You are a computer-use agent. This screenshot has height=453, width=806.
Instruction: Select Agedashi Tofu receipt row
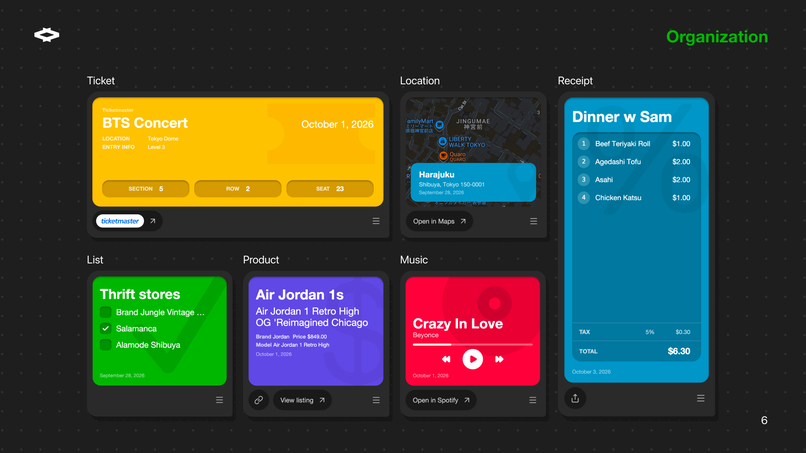(x=636, y=161)
